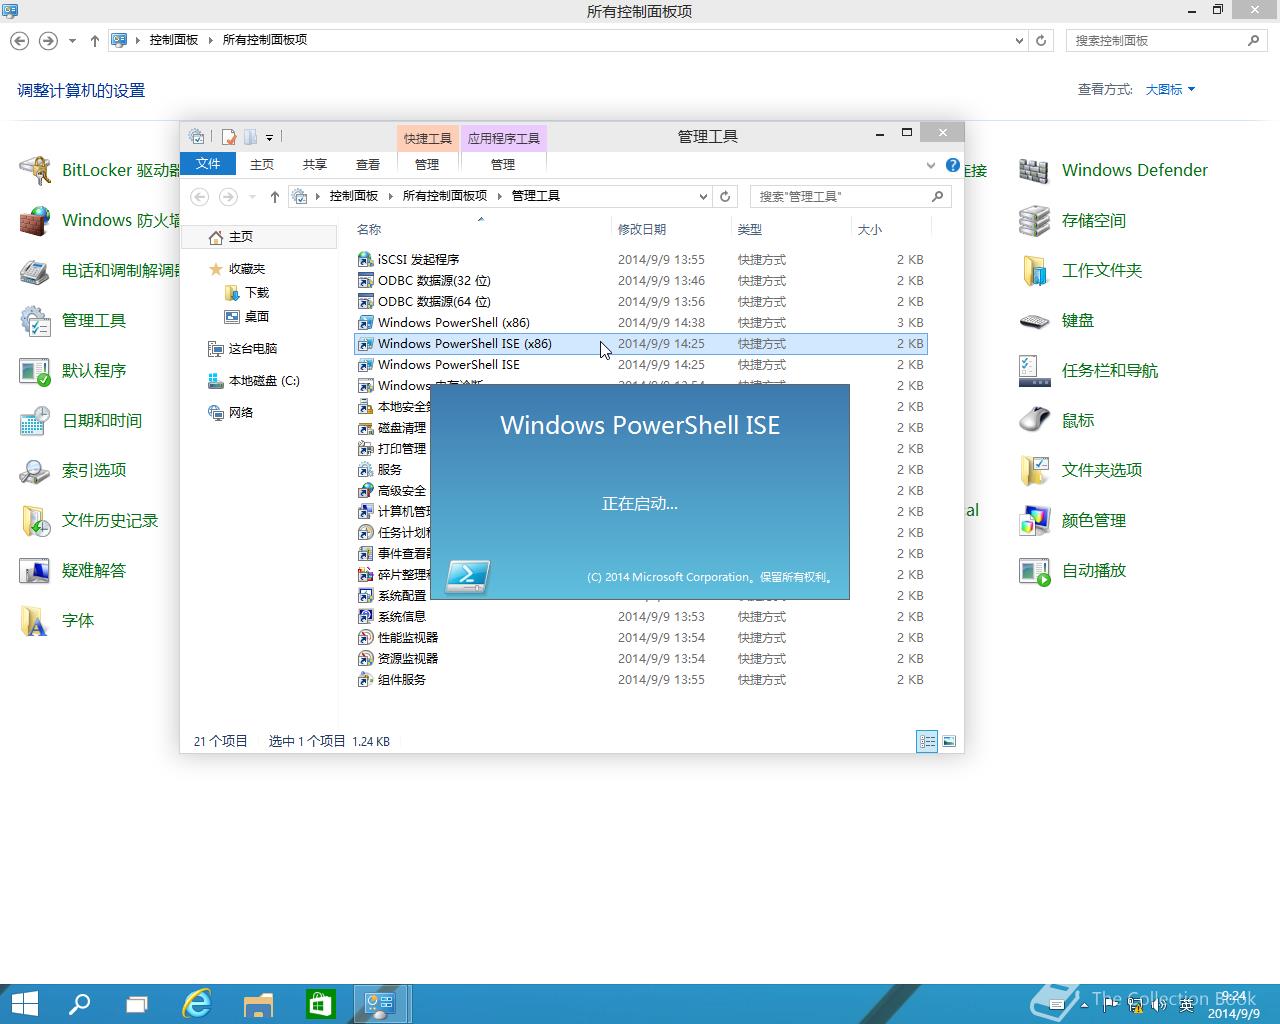Open 存储空间 icon
The image size is (1280, 1024).
click(x=1034, y=220)
